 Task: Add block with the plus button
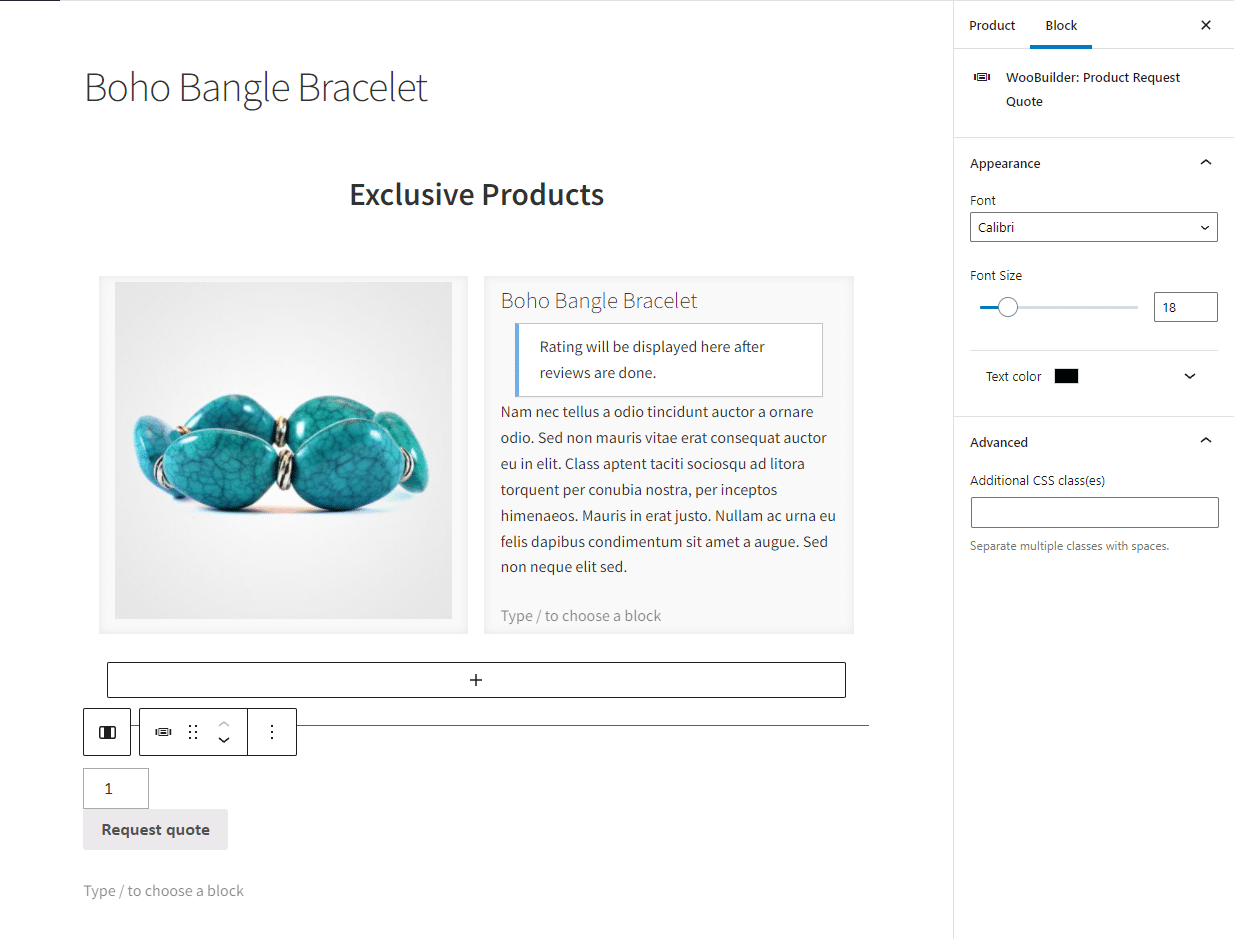(x=476, y=680)
